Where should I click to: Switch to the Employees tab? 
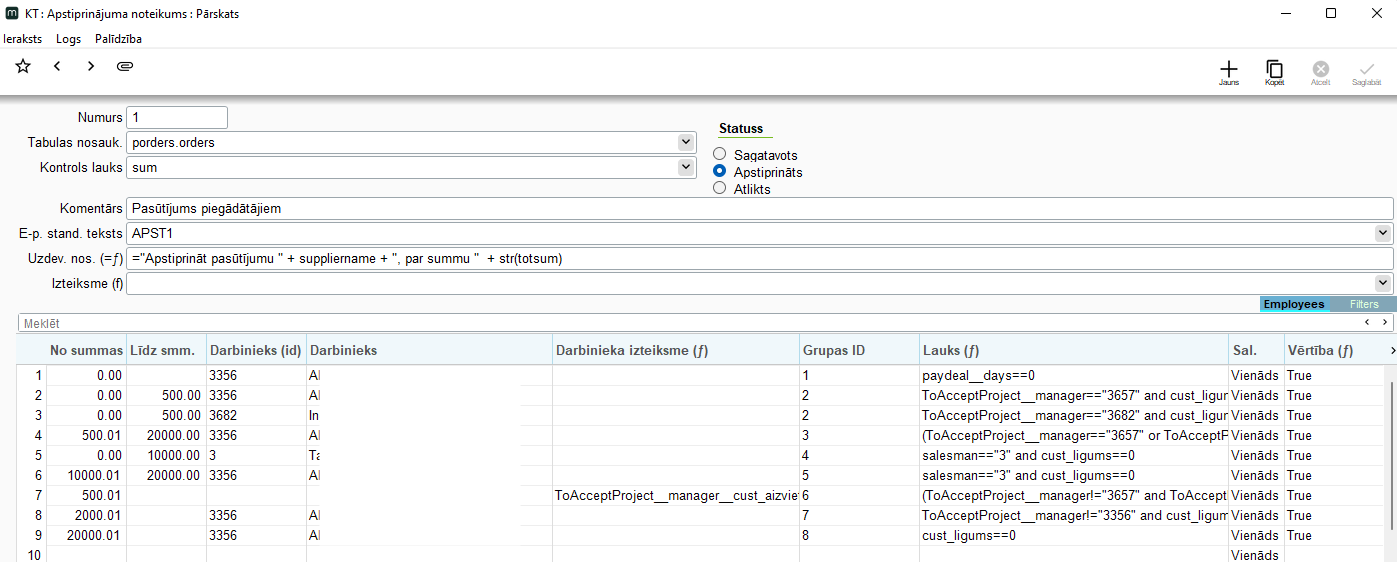1294,304
